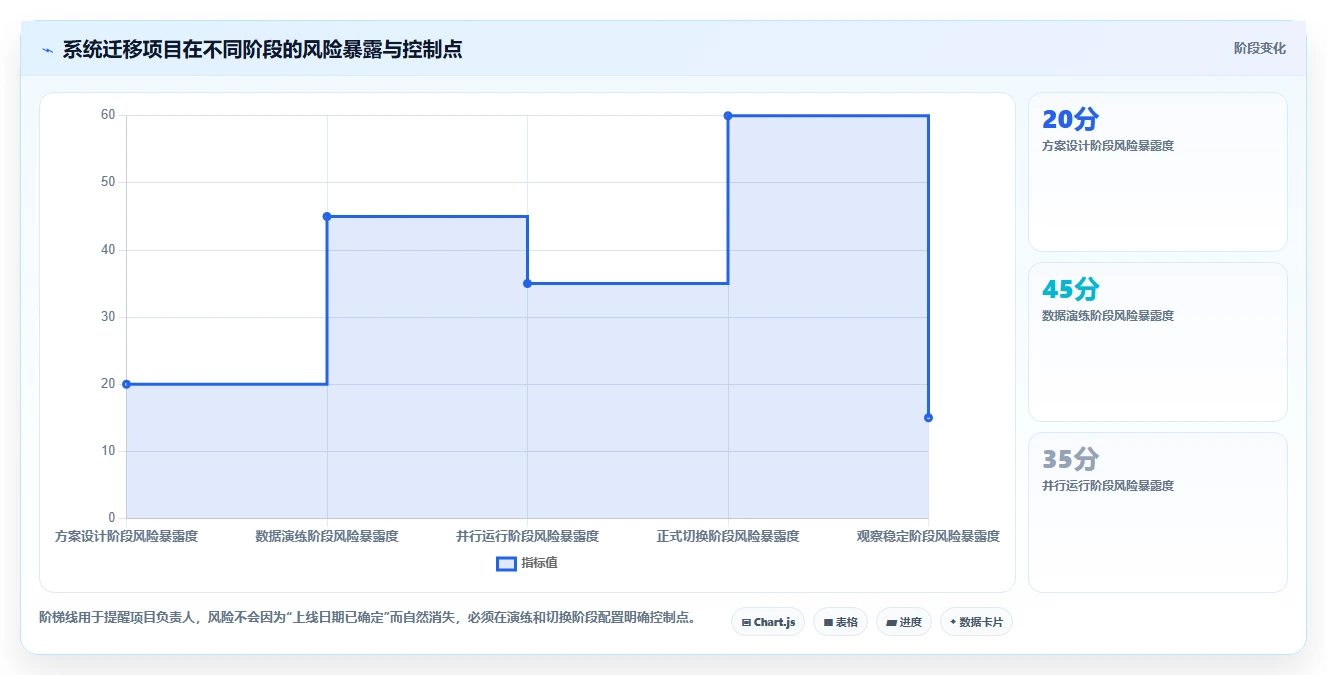
Task: Click the data point at 方案设计阶段 value 20
Action: click(126, 384)
